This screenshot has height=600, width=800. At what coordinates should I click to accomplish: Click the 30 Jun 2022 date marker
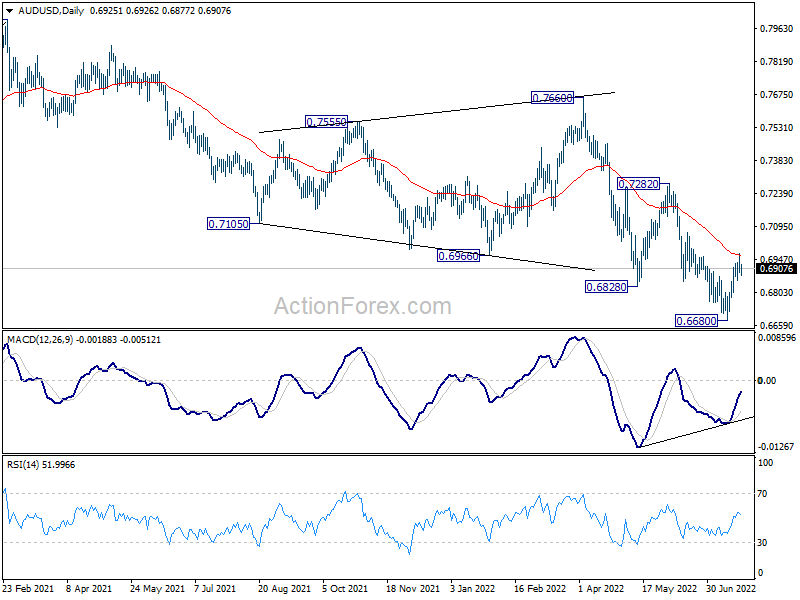point(731,588)
